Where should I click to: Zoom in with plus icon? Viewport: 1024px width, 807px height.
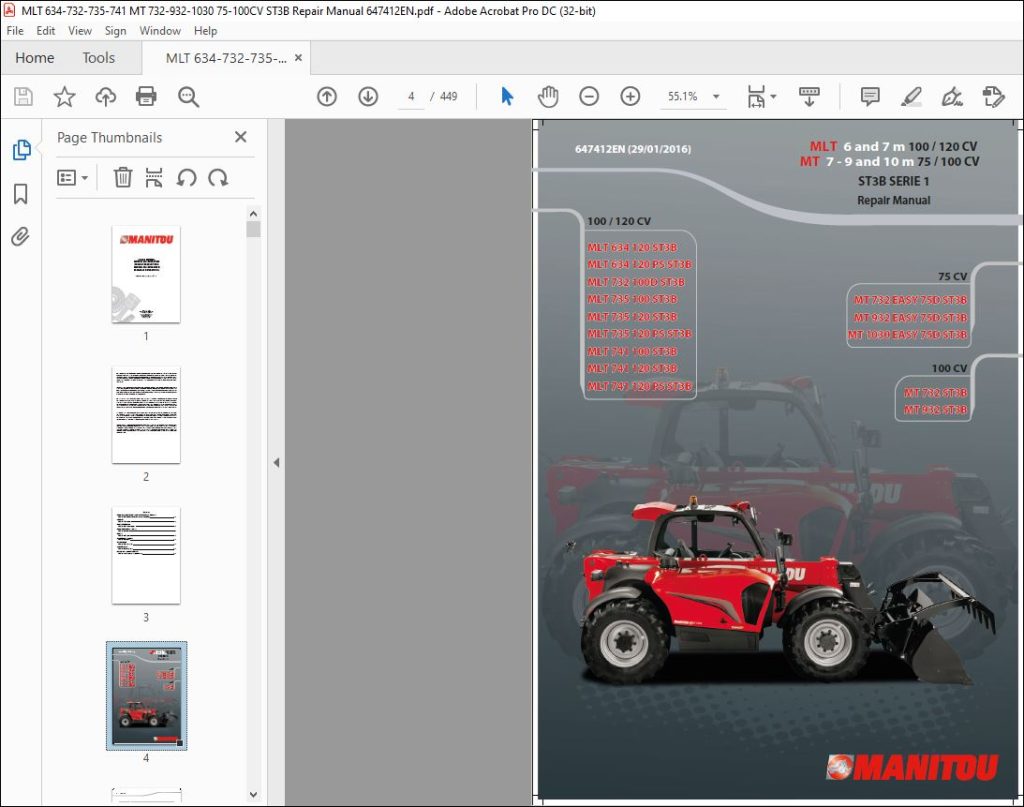coord(630,97)
